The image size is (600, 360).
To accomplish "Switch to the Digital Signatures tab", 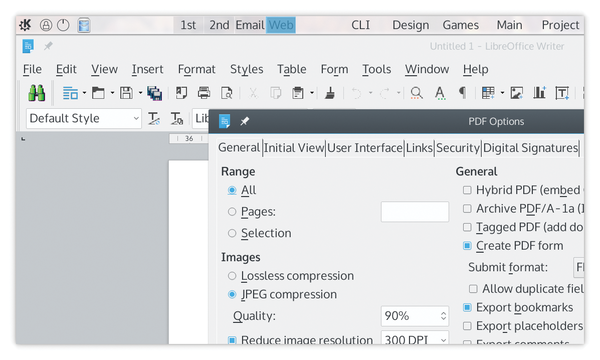I will click(530, 148).
